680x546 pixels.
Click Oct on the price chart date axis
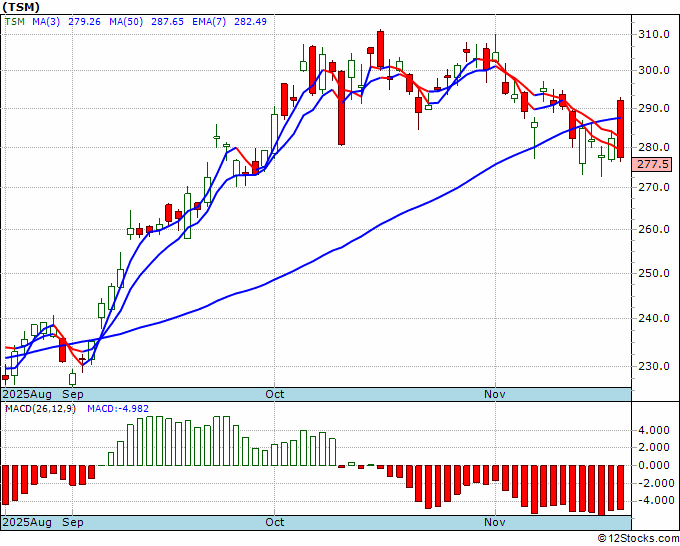click(275, 394)
